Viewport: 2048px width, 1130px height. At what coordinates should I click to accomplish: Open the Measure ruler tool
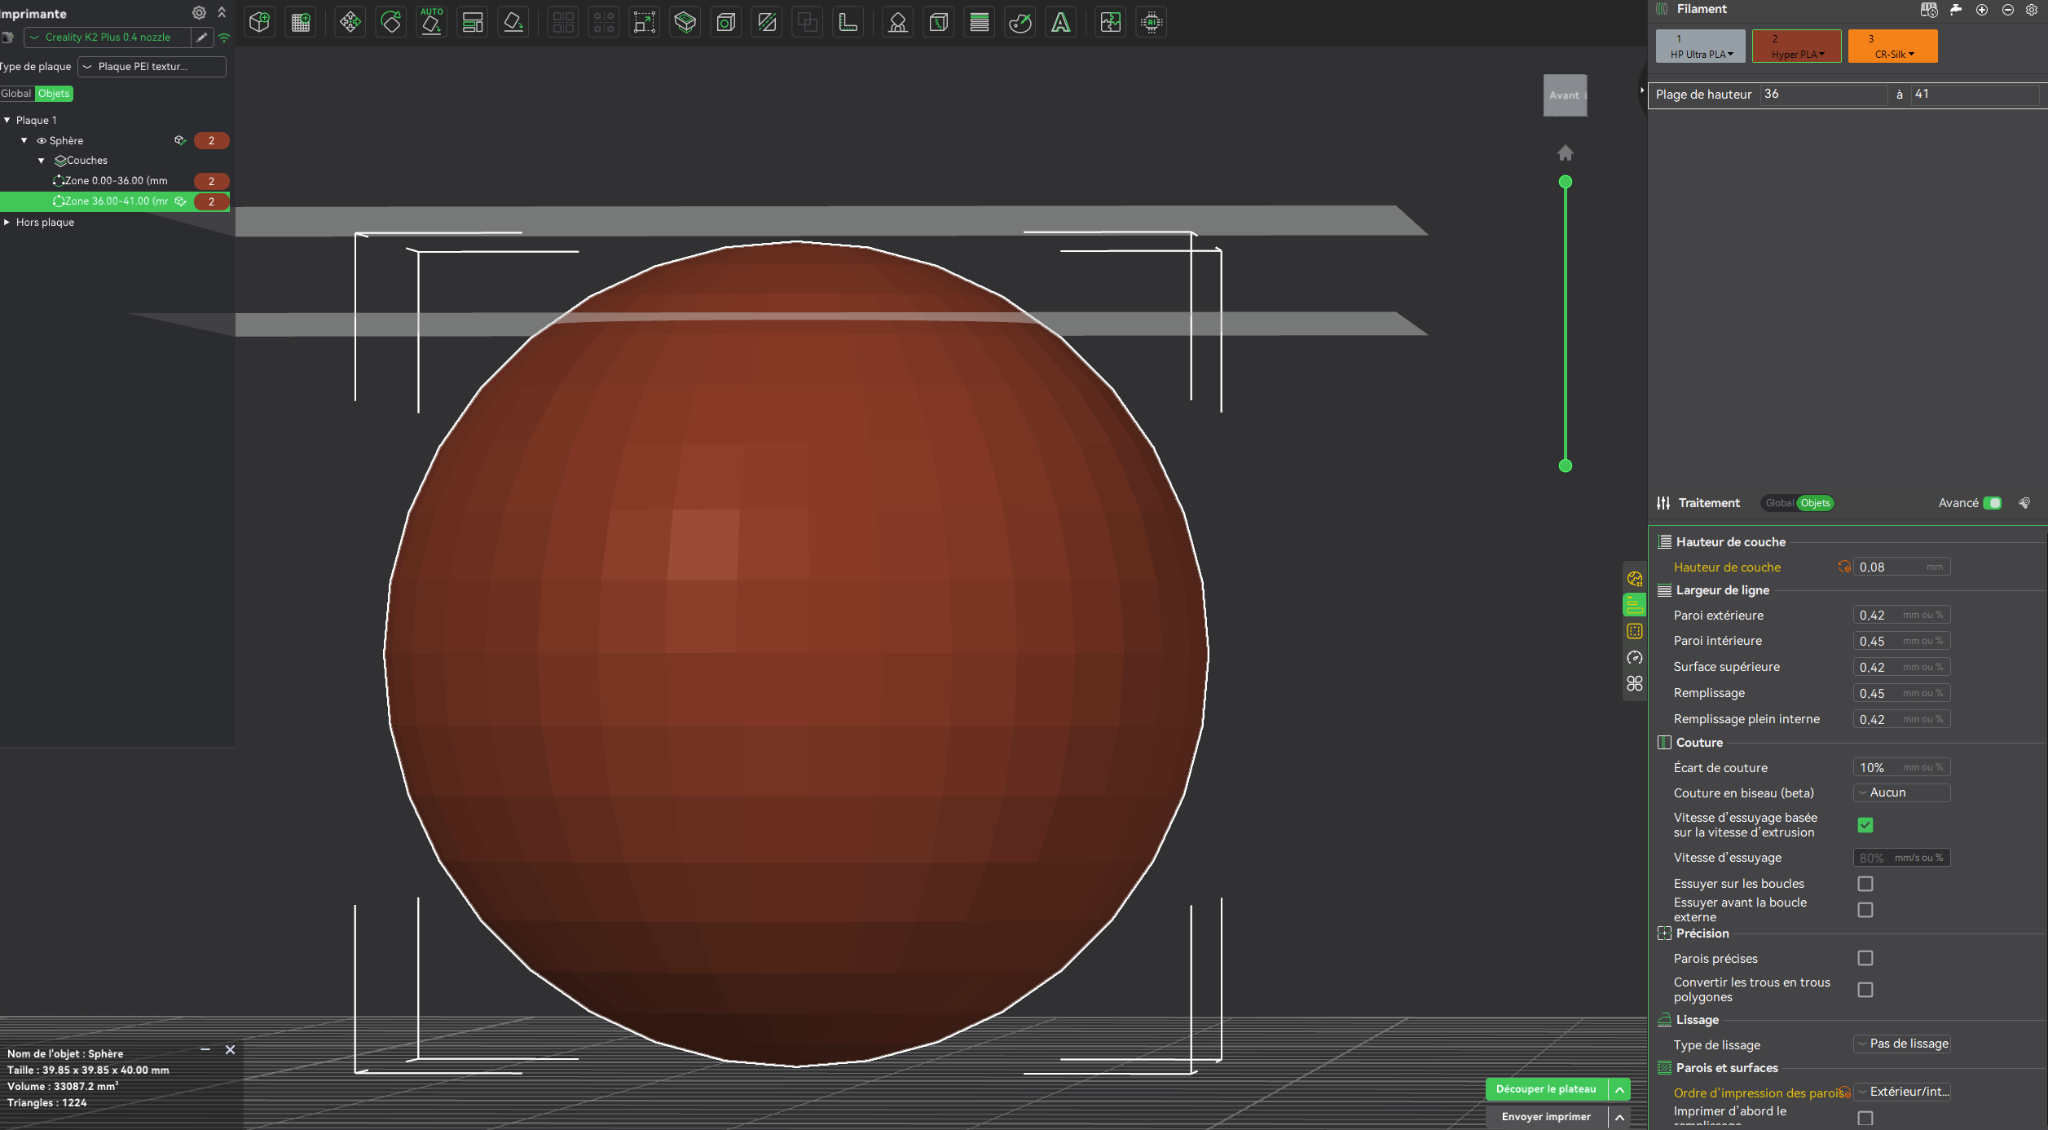tap(848, 22)
